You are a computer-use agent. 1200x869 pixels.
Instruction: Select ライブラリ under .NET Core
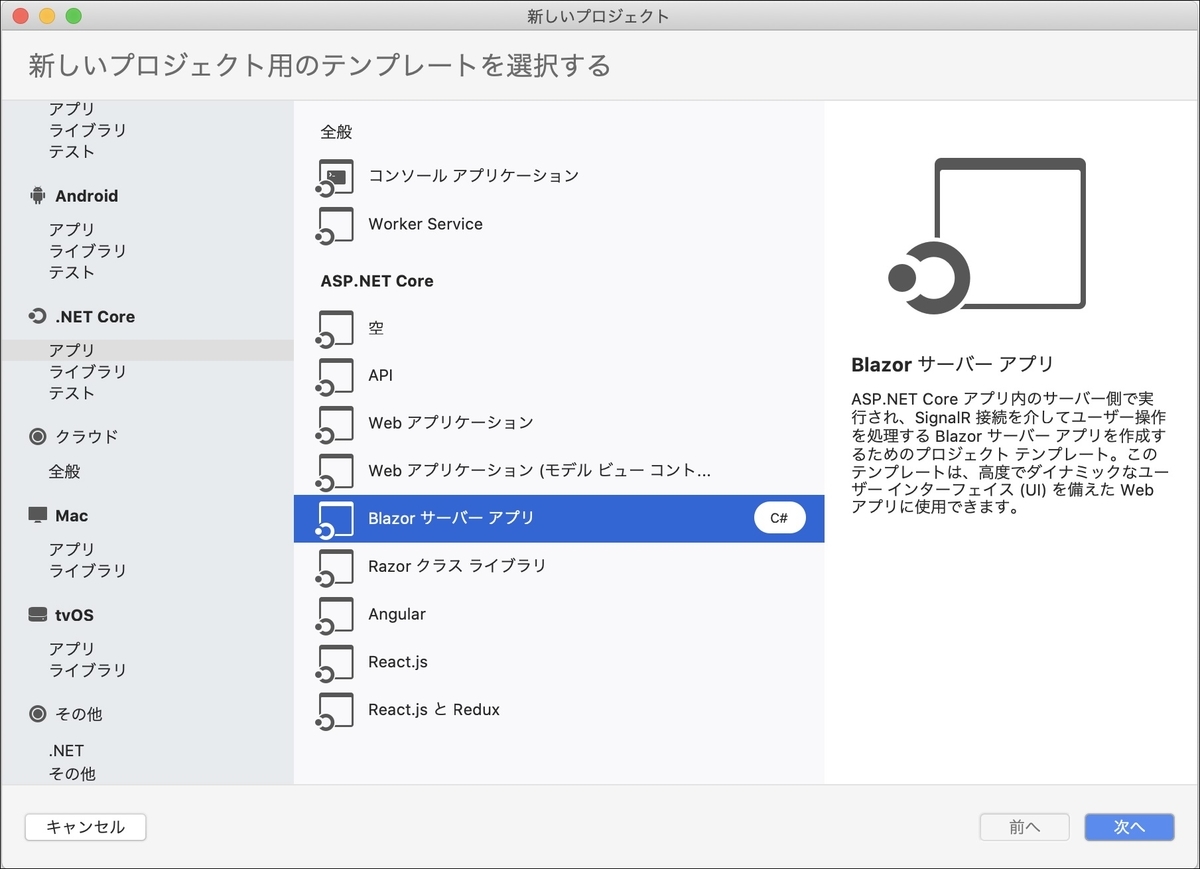coord(88,371)
